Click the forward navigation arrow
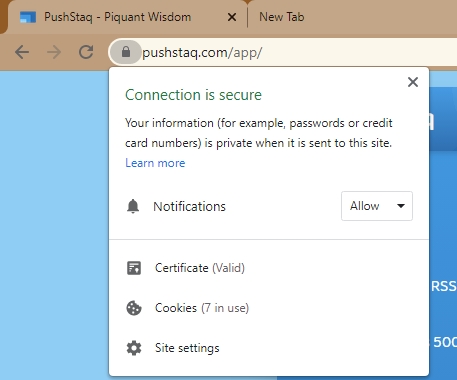 [x=54, y=52]
